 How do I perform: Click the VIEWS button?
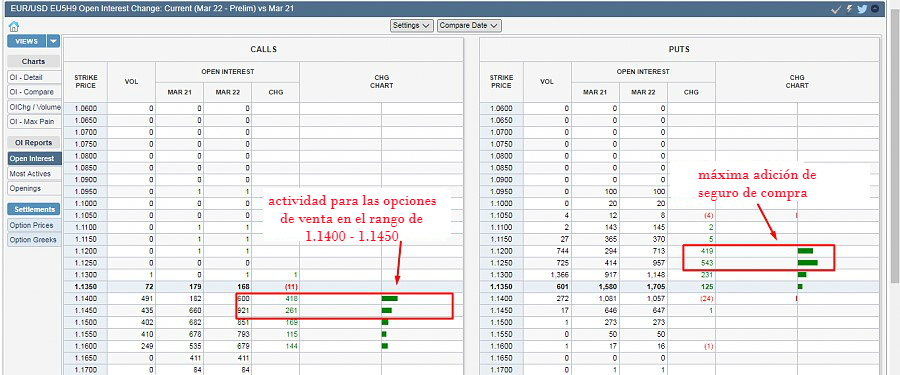[27, 41]
